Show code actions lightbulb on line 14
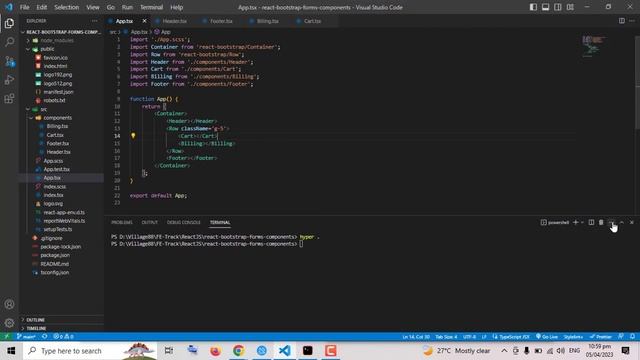This screenshot has width=640, height=360. click(x=133, y=136)
